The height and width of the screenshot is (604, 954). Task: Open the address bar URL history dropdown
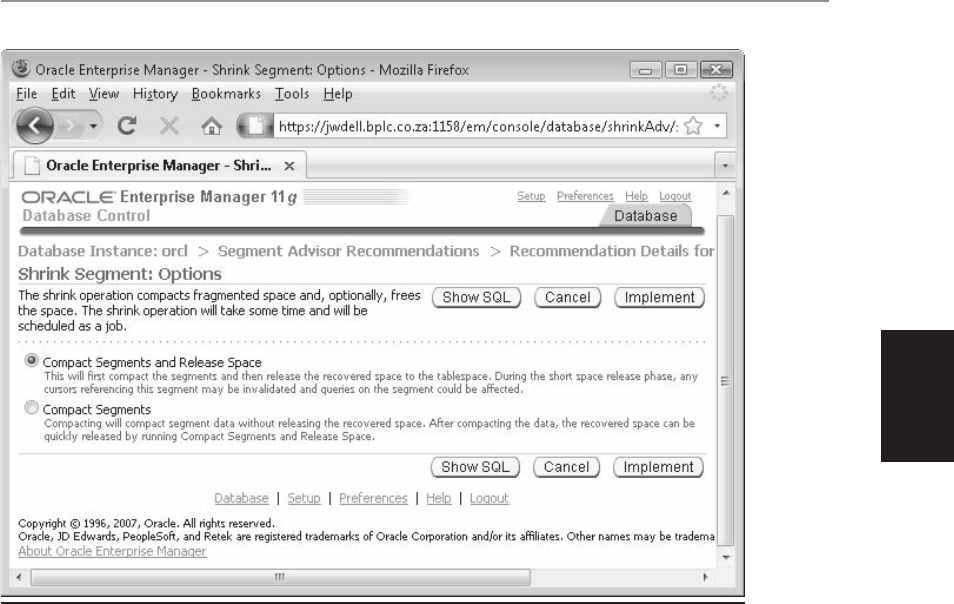[717, 126]
